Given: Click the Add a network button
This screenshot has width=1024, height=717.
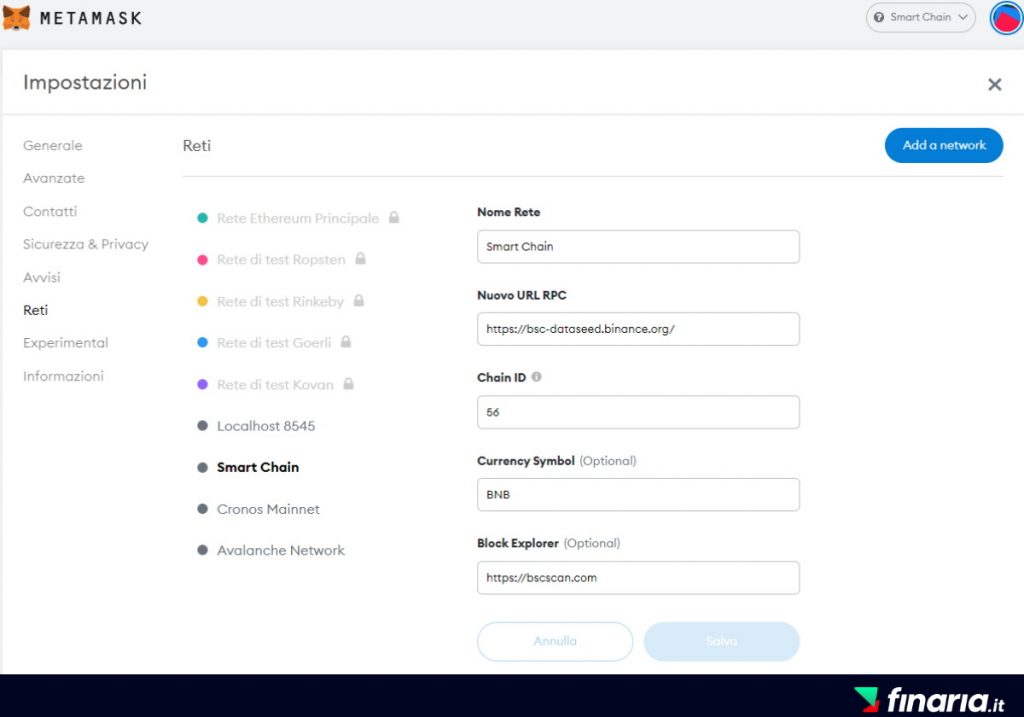Looking at the screenshot, I should click(944, 146).
